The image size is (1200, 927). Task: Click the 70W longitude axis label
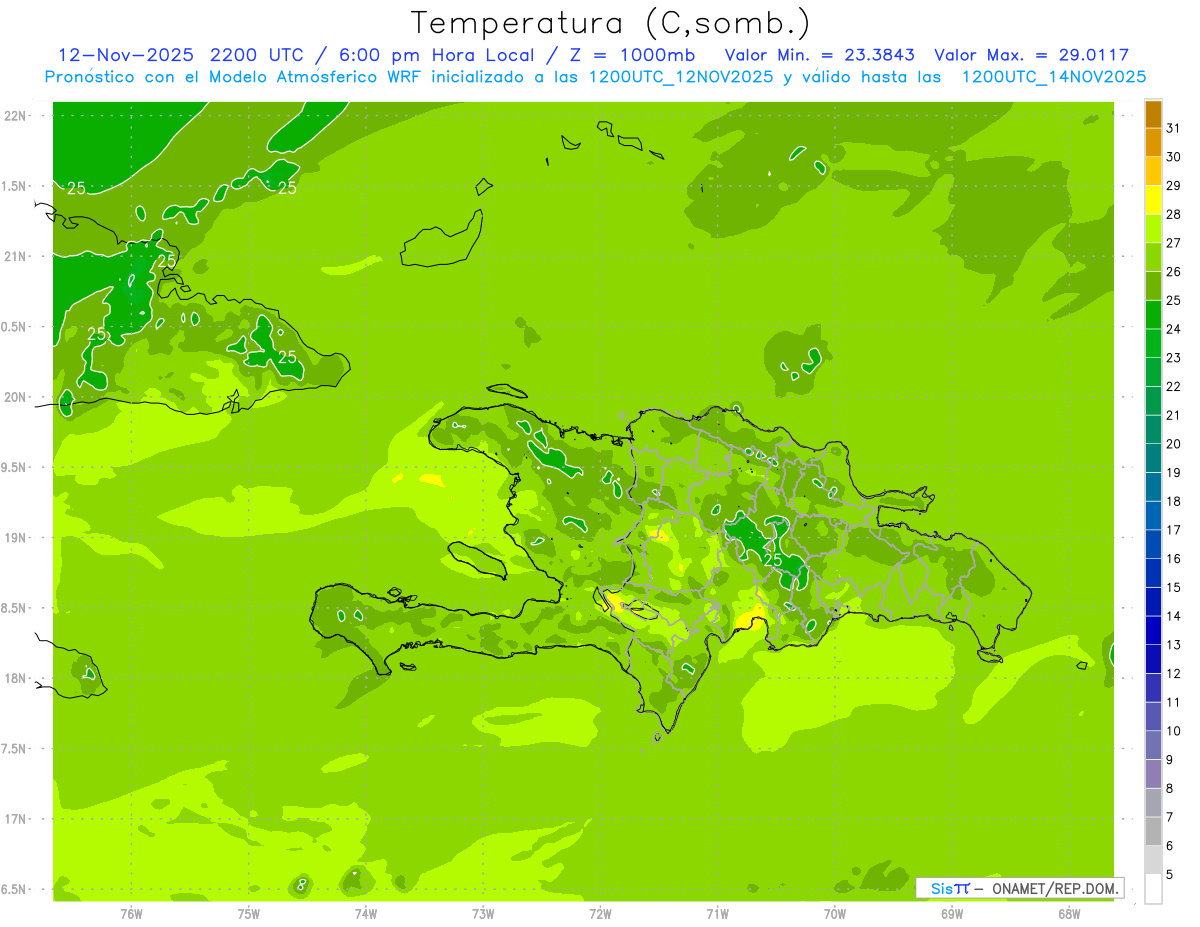tap(835, 913)
